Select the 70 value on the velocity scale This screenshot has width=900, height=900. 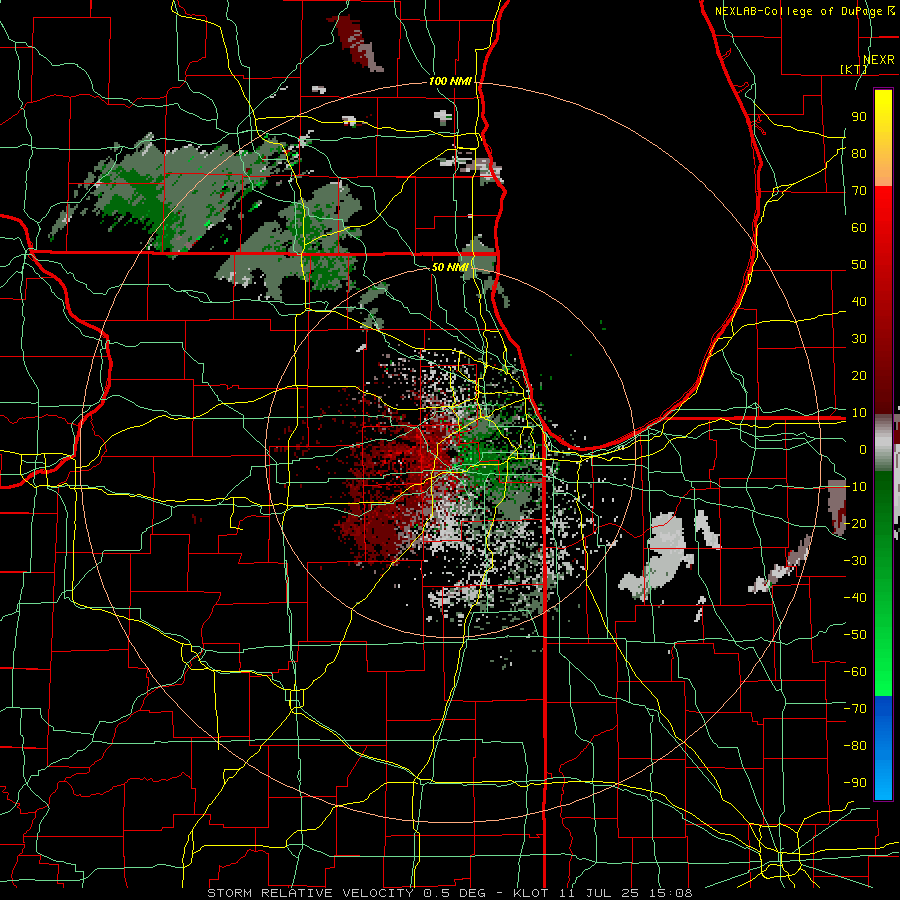click(859, 191)
